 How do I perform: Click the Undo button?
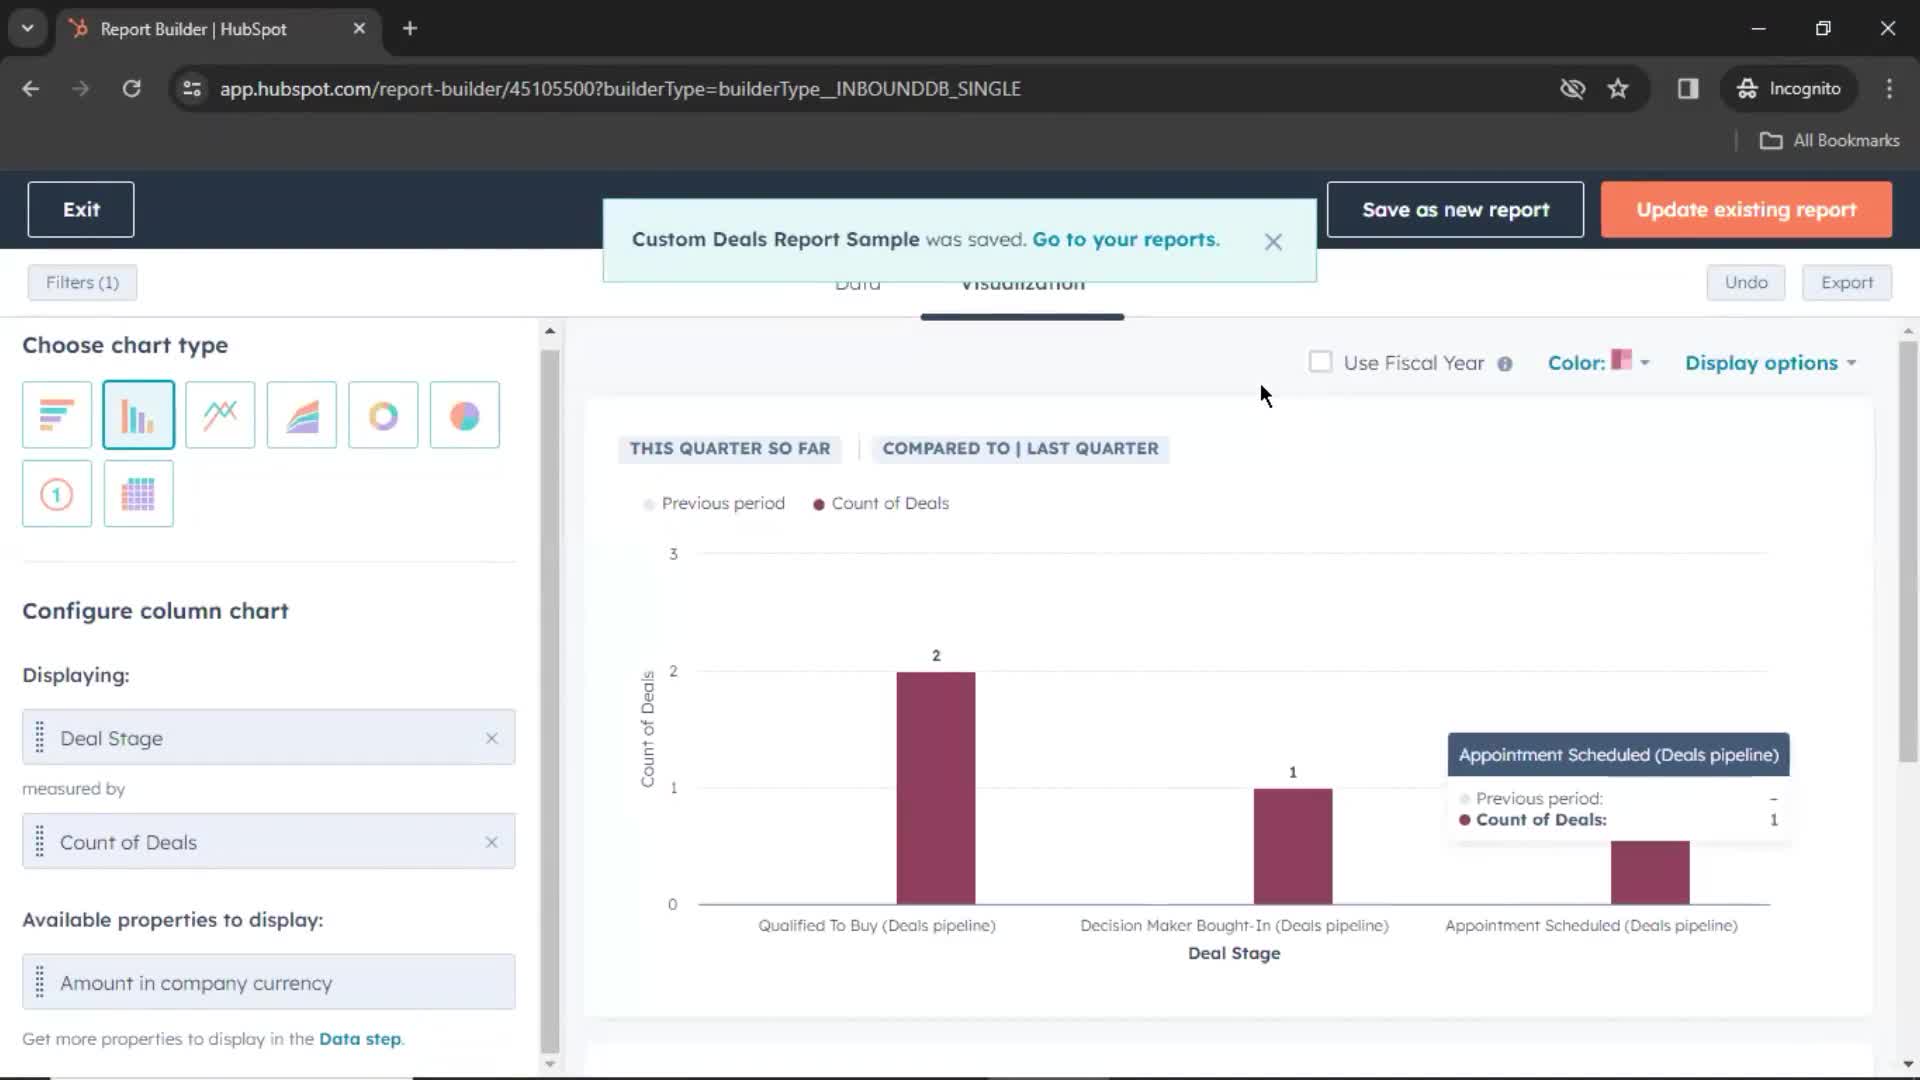(x=1746, y=283)
